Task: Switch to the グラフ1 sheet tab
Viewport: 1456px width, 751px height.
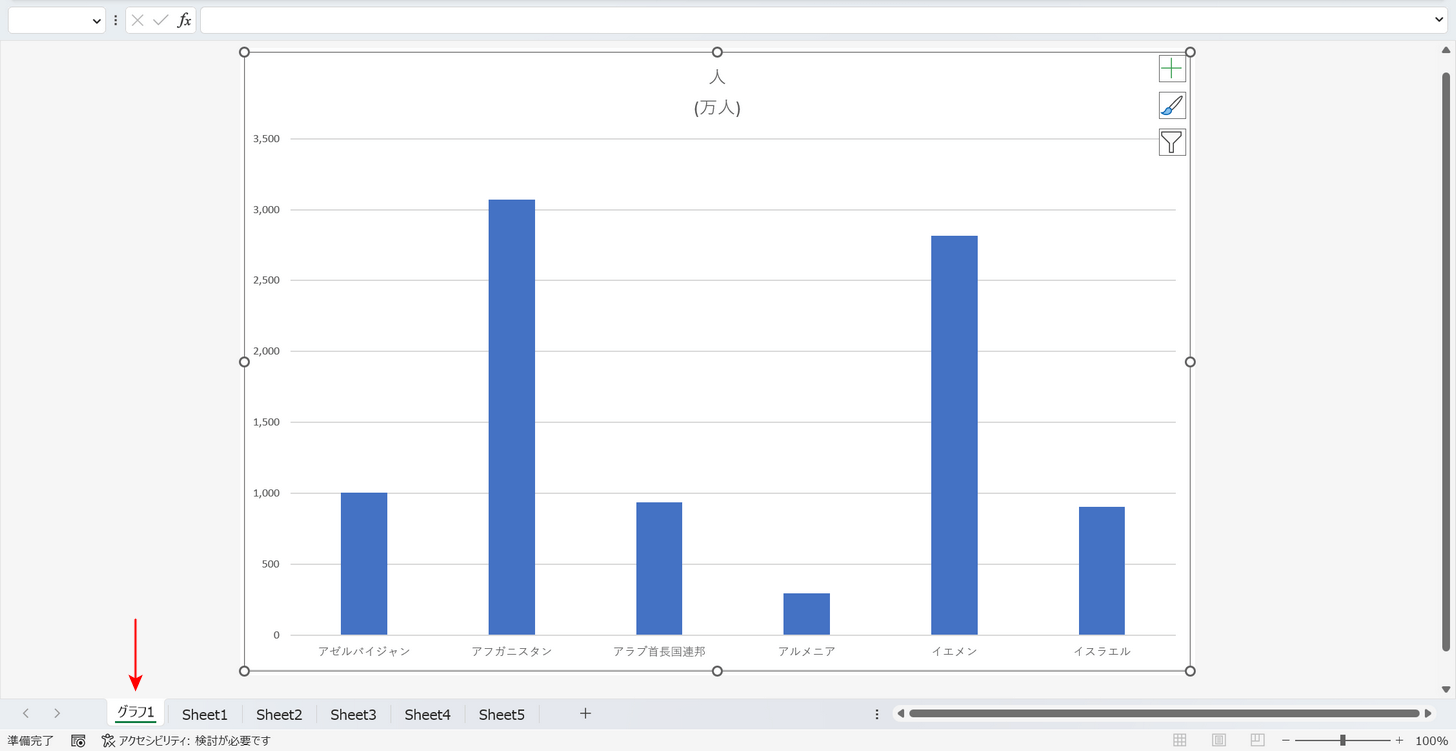Action: [x=136, y=713]
